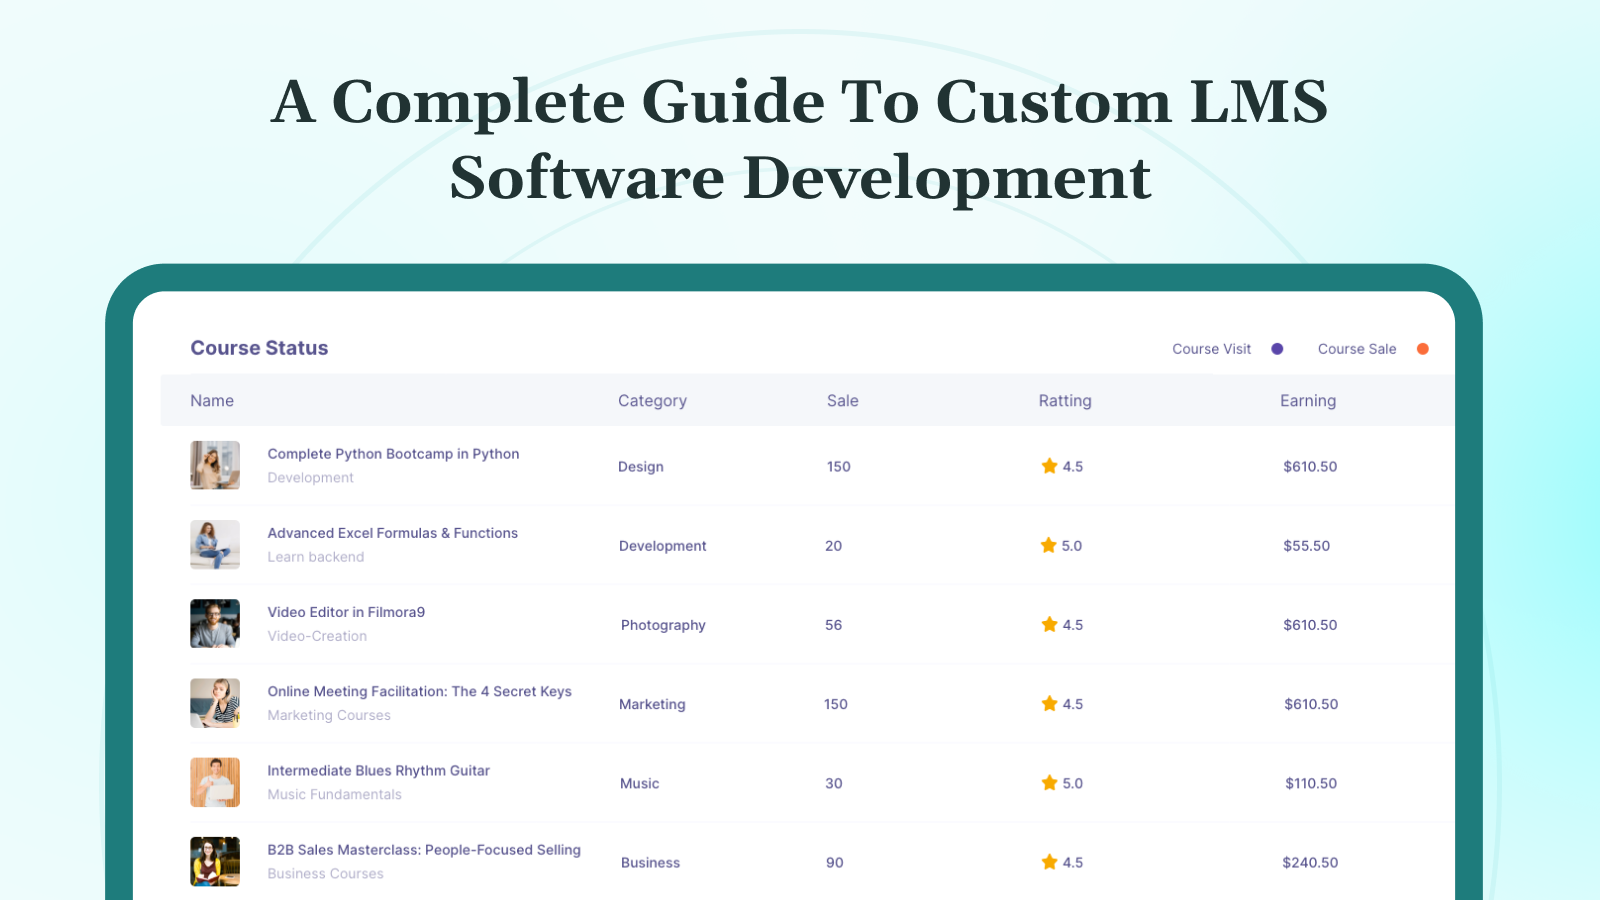
Task: Click the sale value 20
Action: 834,546
